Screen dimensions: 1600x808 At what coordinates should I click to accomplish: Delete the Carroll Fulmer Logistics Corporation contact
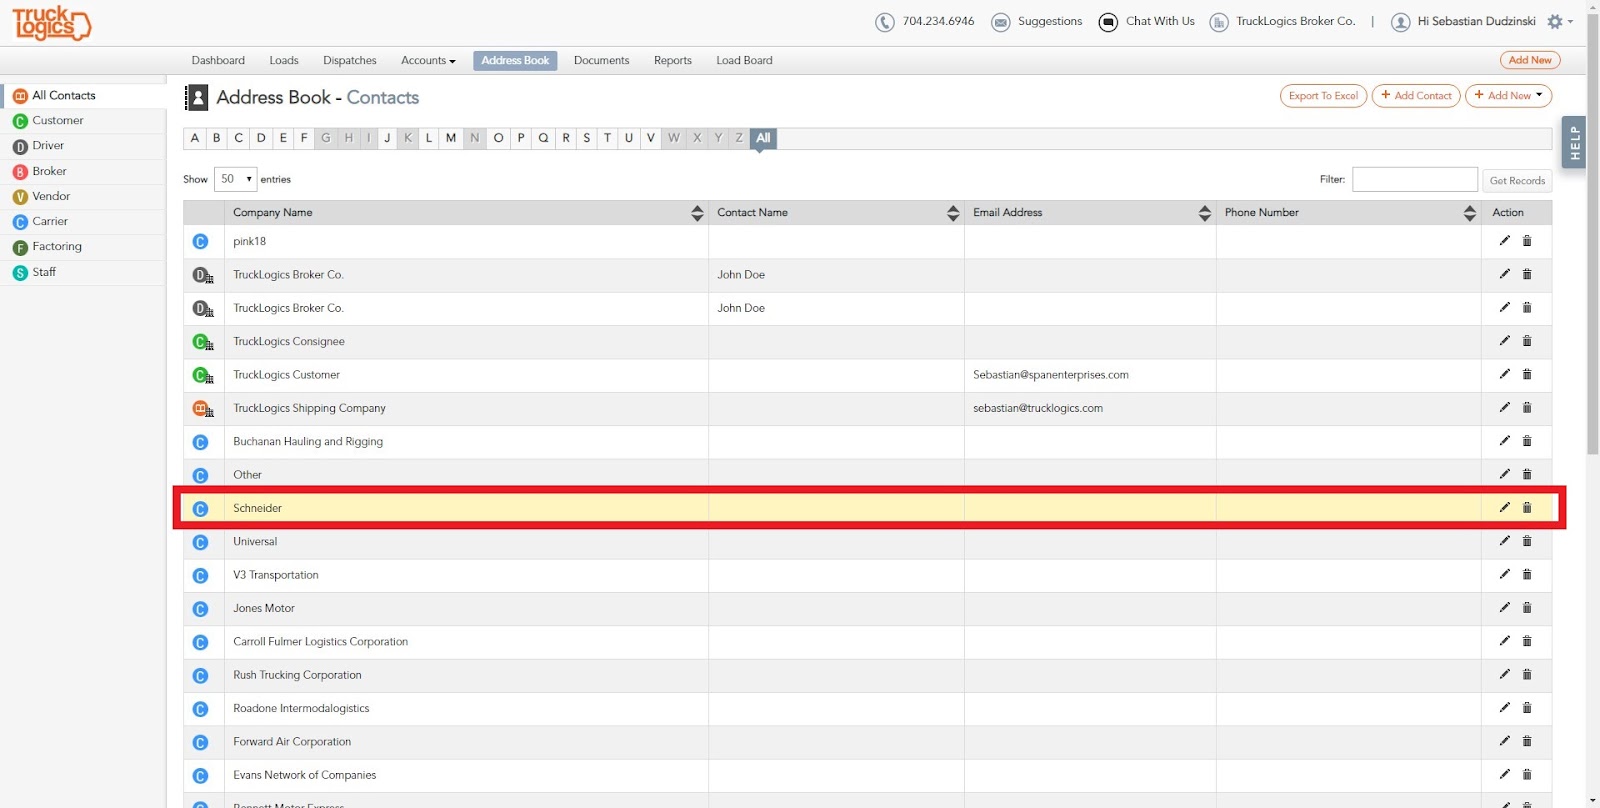pyautogui.click(x=1527, y=641)
